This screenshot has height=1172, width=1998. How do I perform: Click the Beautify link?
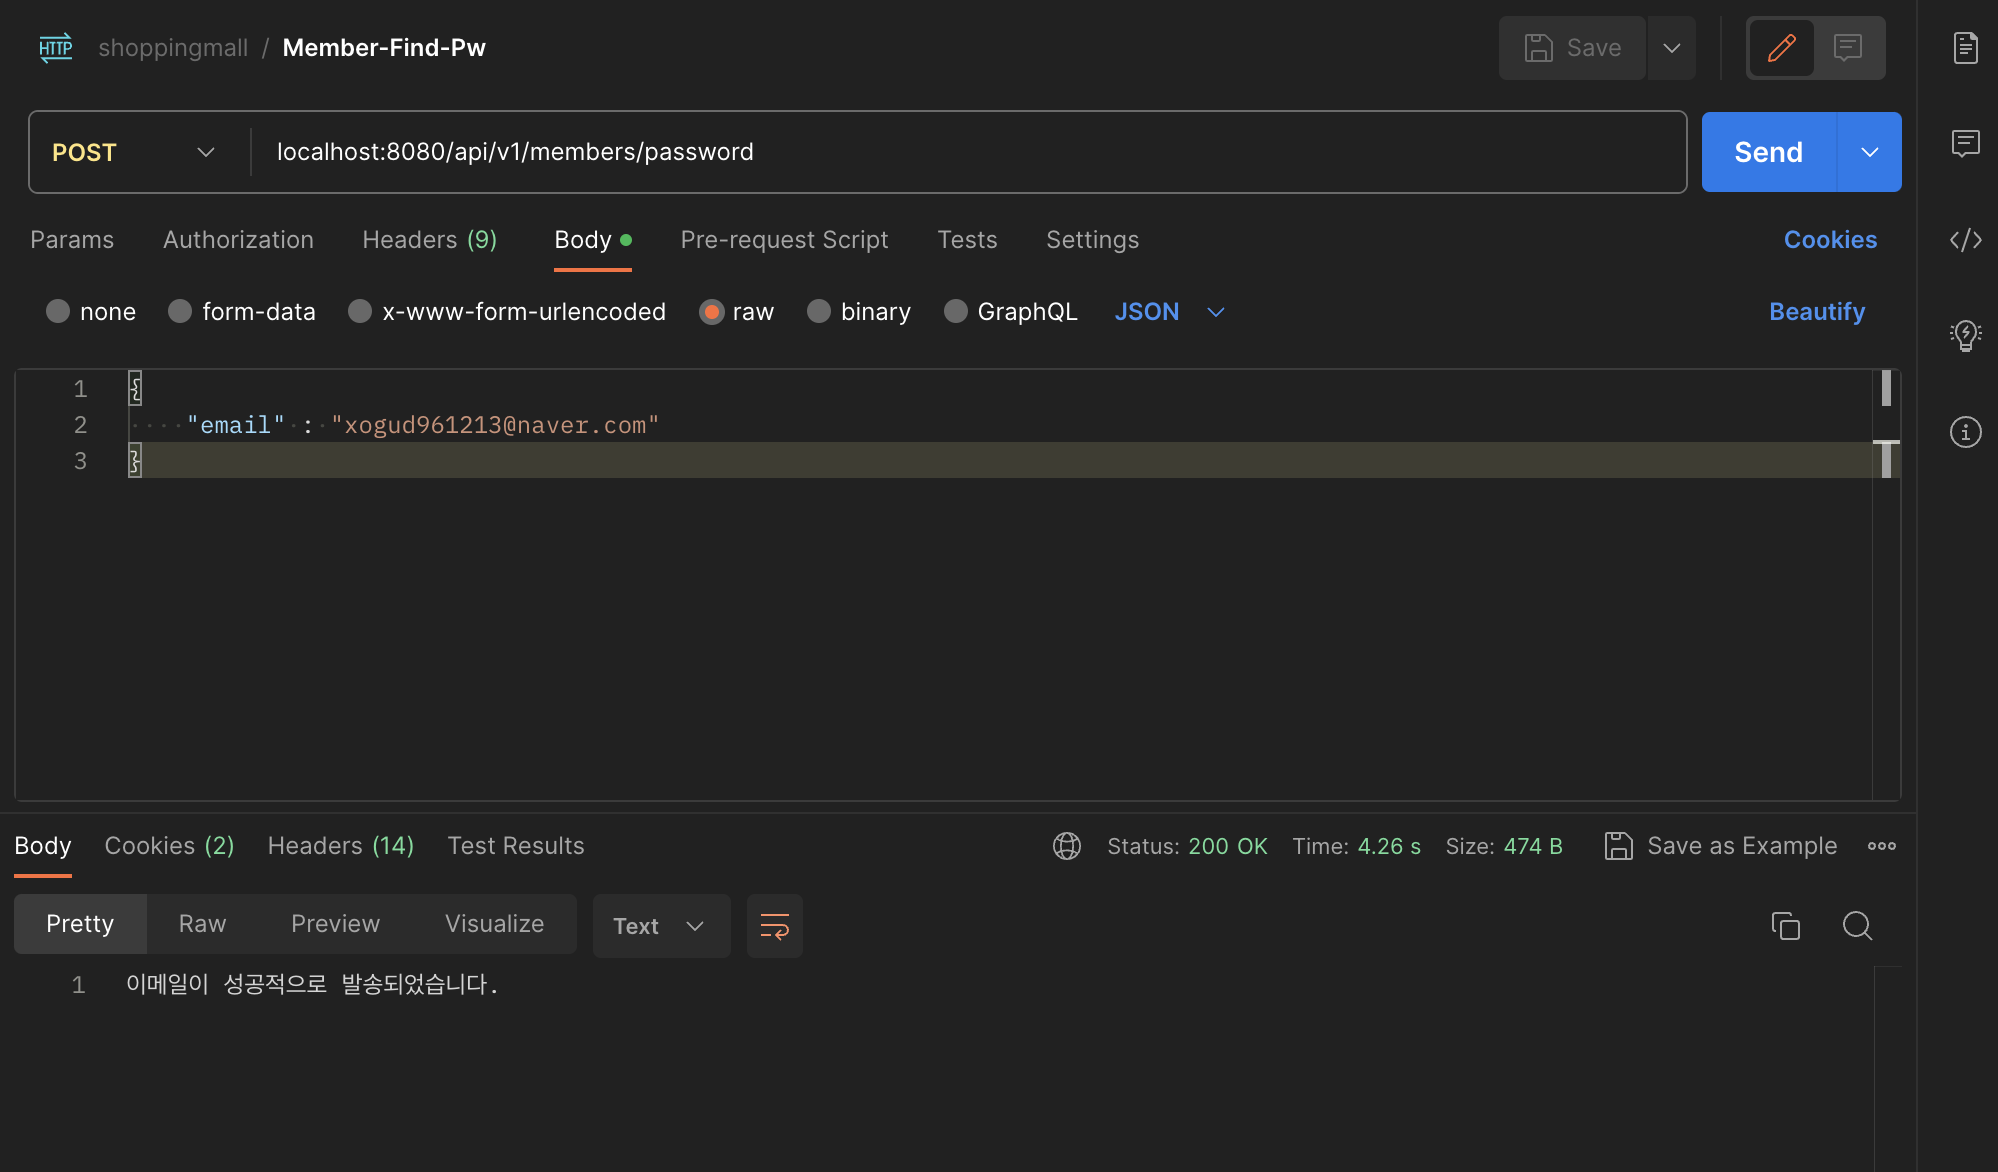click(x=1816, y=312)
